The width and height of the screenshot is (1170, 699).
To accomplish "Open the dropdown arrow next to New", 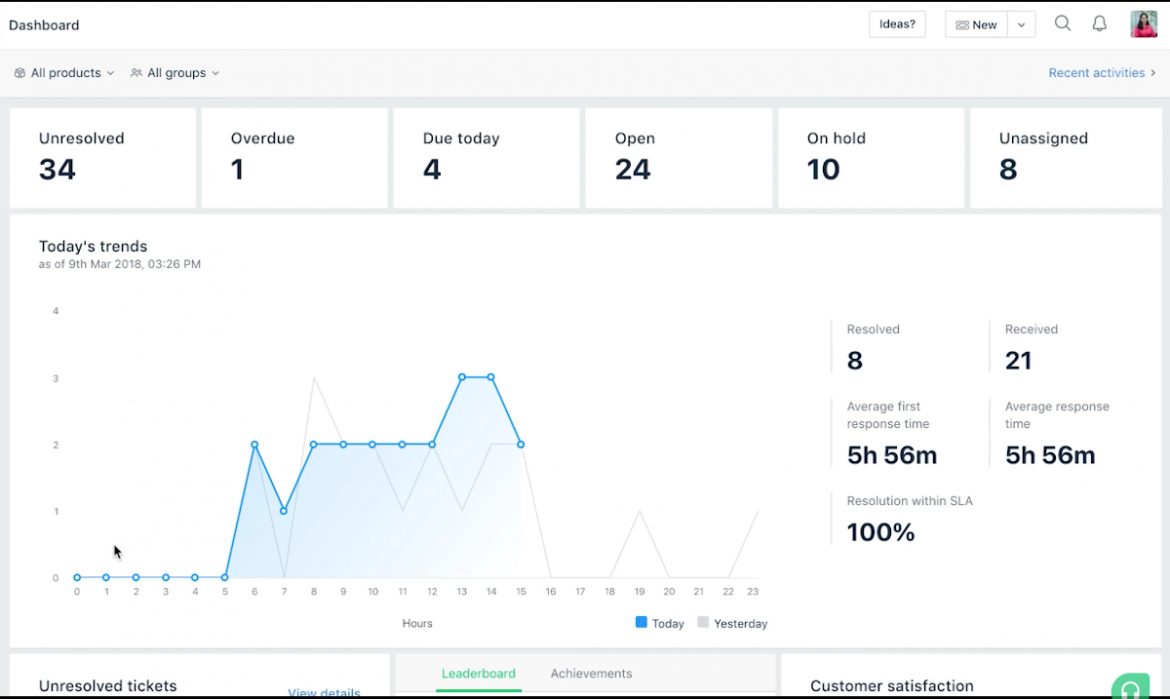I will (1021, 24).
